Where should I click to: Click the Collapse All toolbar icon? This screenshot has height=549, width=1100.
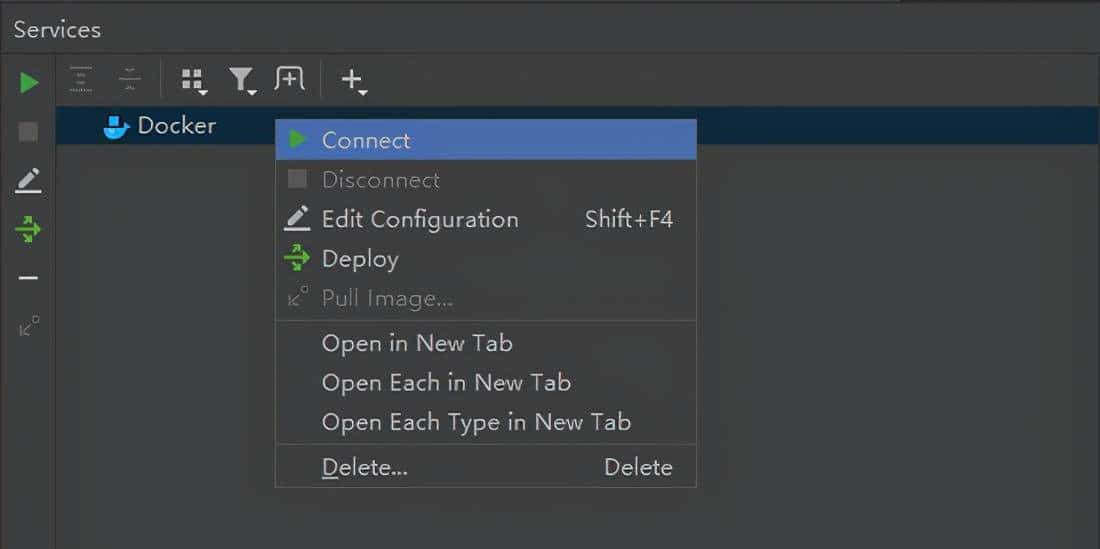point(130,79)
